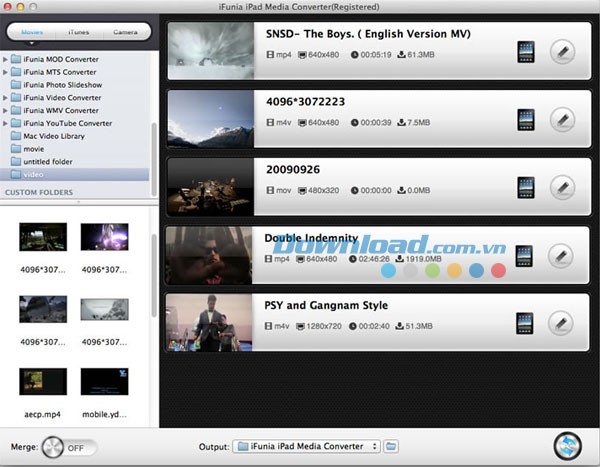600x467 pixels.
Task: Select 20090926 video thumbnail
Action: (x=211, y=187)
